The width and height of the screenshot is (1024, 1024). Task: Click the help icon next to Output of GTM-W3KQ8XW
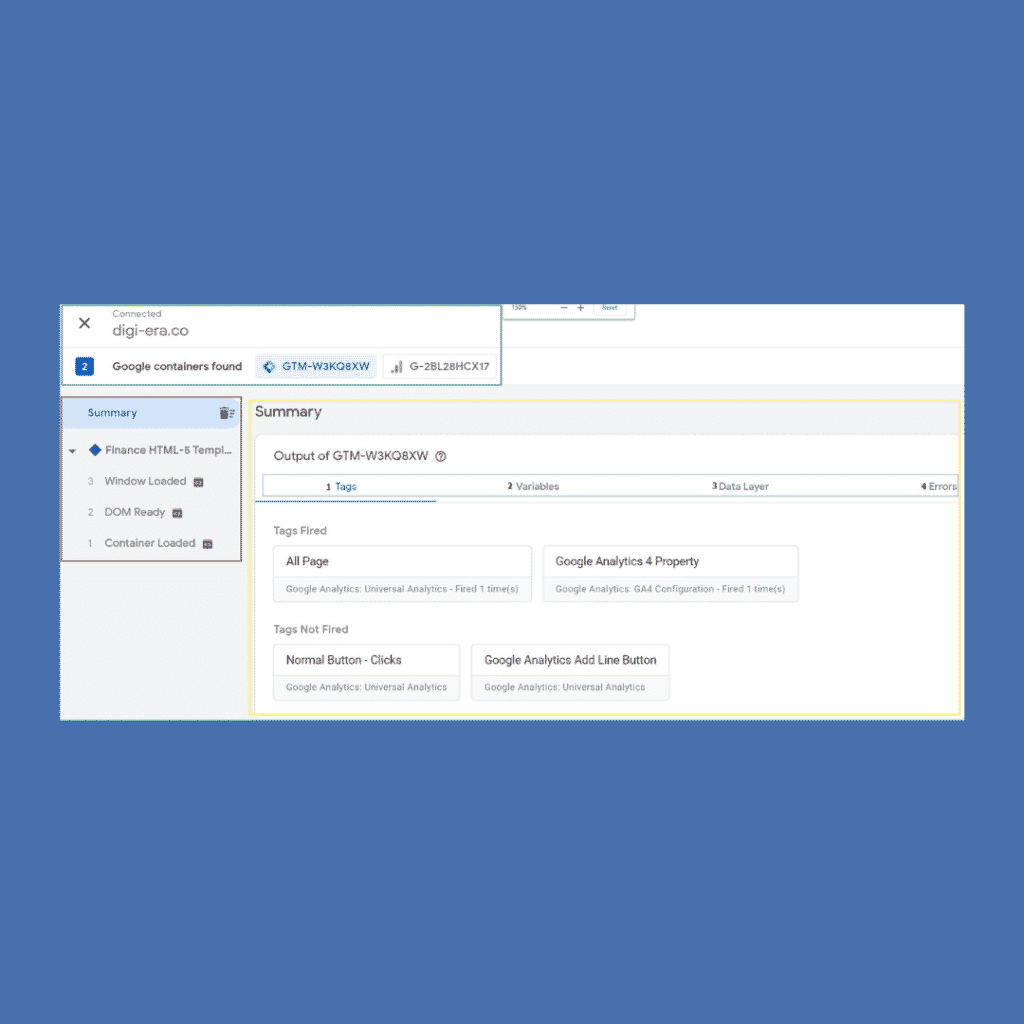click(x=441, y=456)
